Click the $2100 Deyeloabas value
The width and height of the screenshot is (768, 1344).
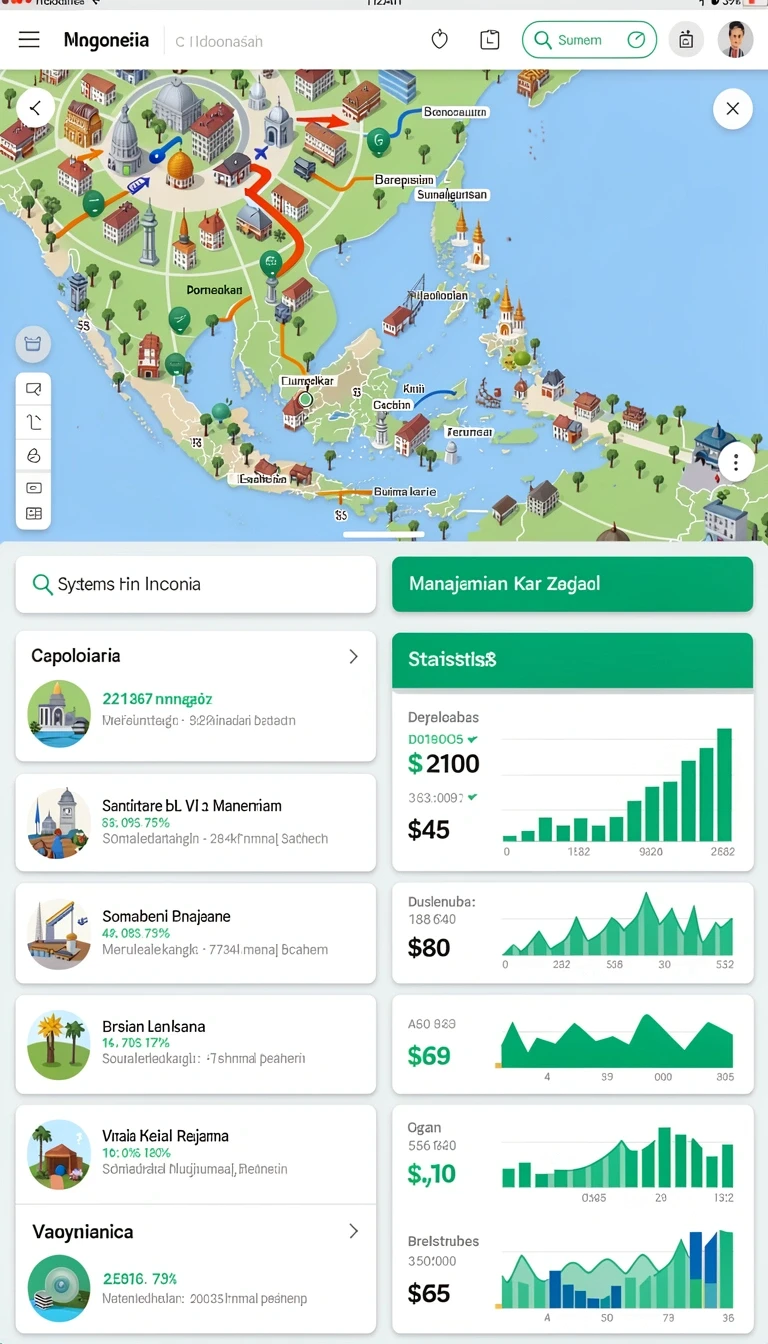[444, 764]
